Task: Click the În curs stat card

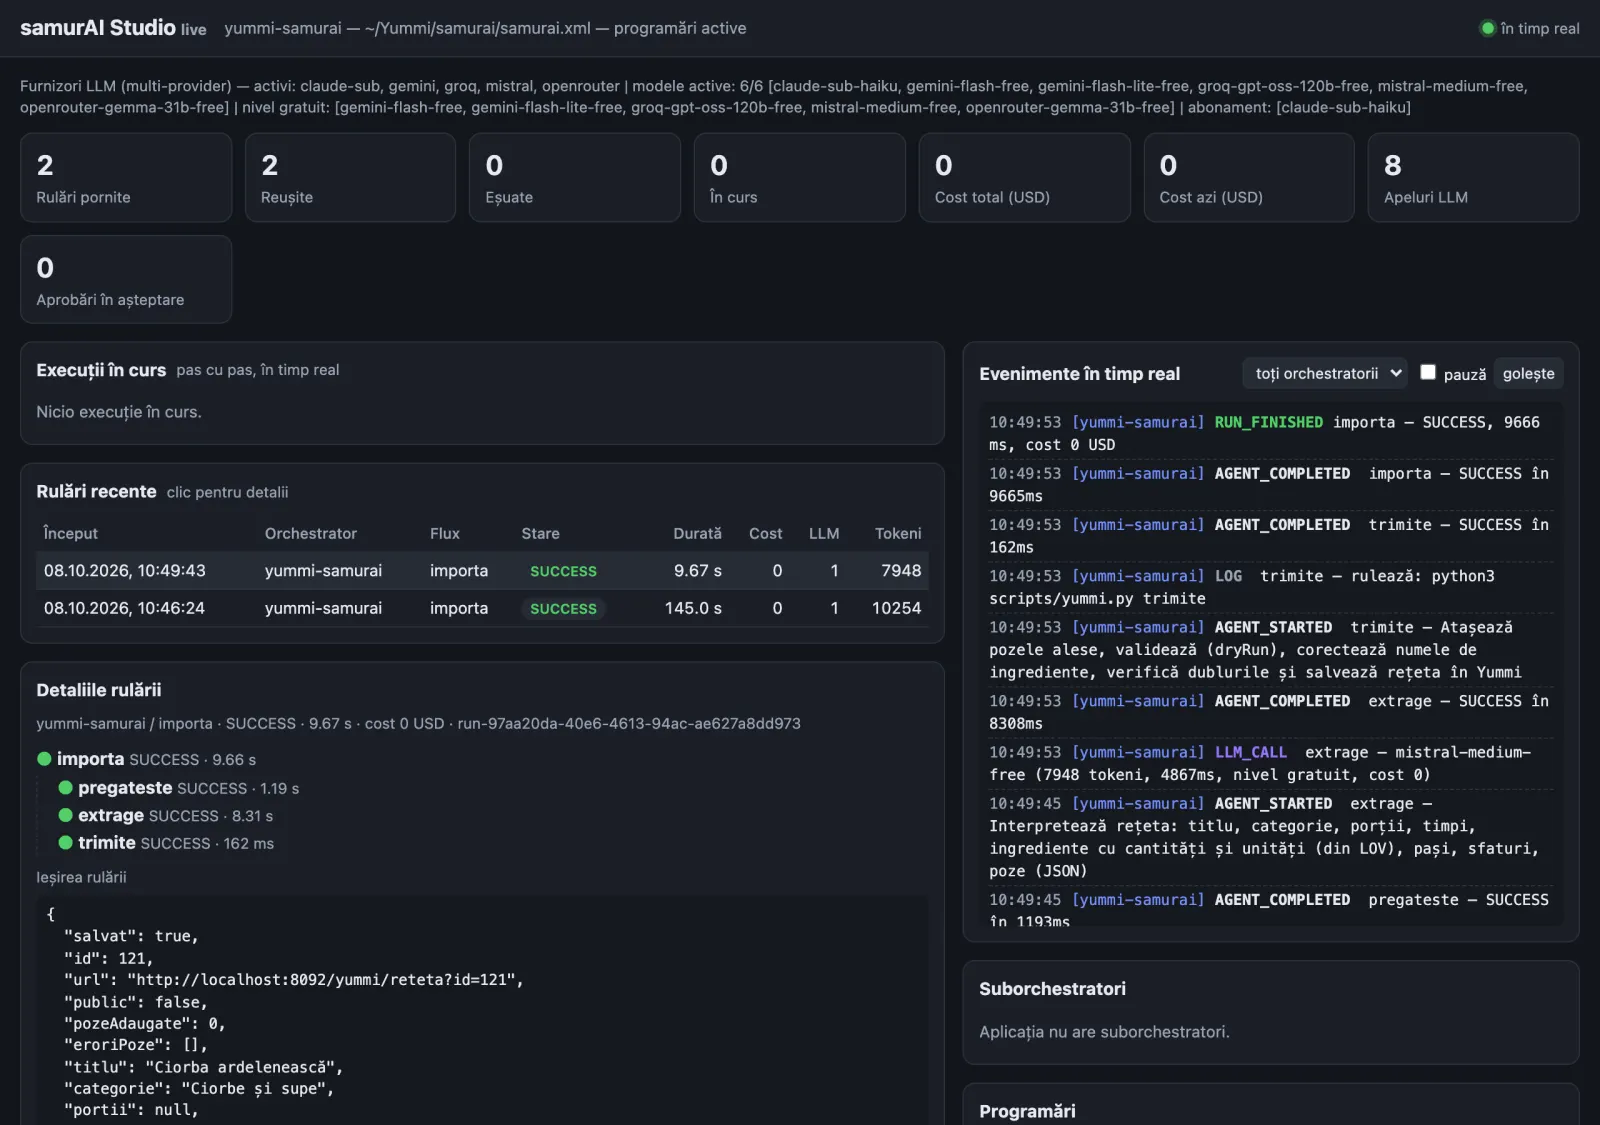Action: 799,178
